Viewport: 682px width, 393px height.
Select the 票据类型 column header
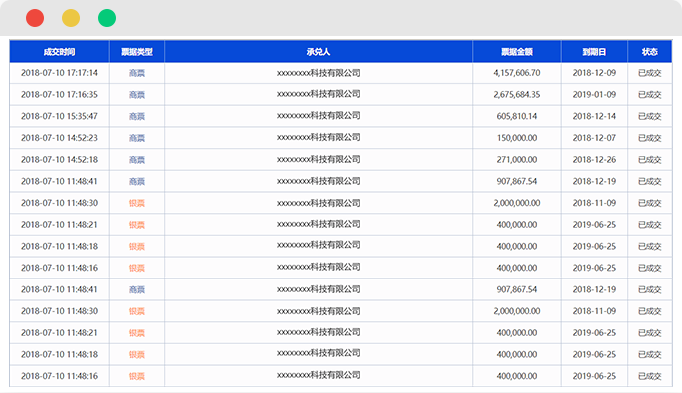tap(137, 52)
